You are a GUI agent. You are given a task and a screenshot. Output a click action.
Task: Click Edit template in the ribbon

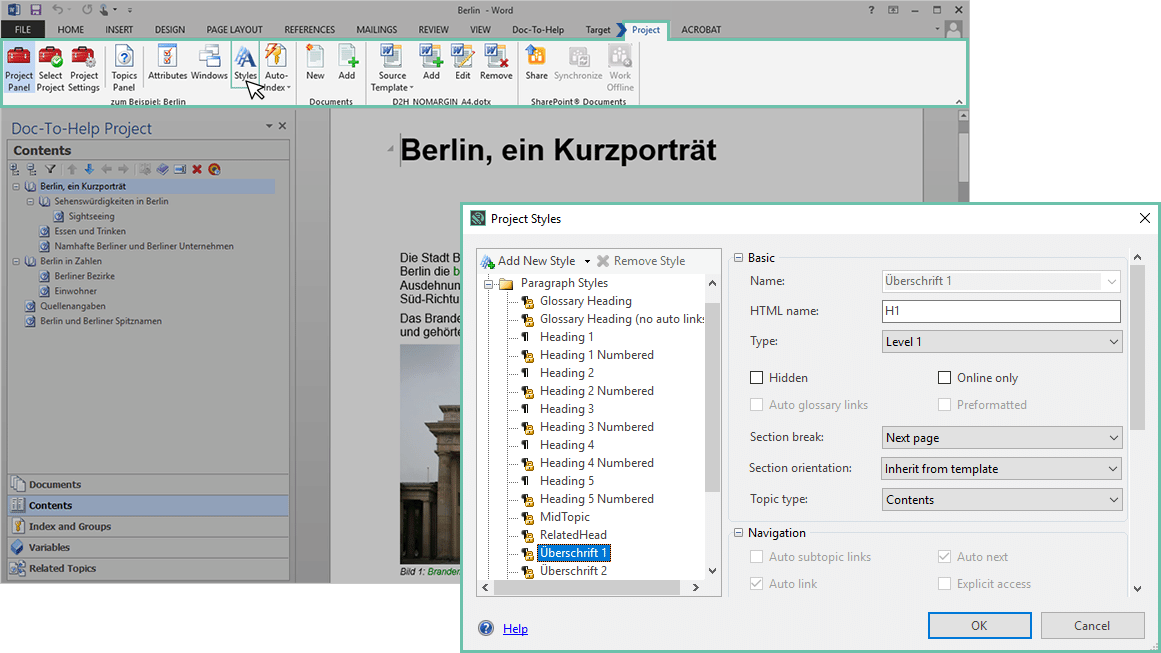pyautogui.click(x=463, y=63)
